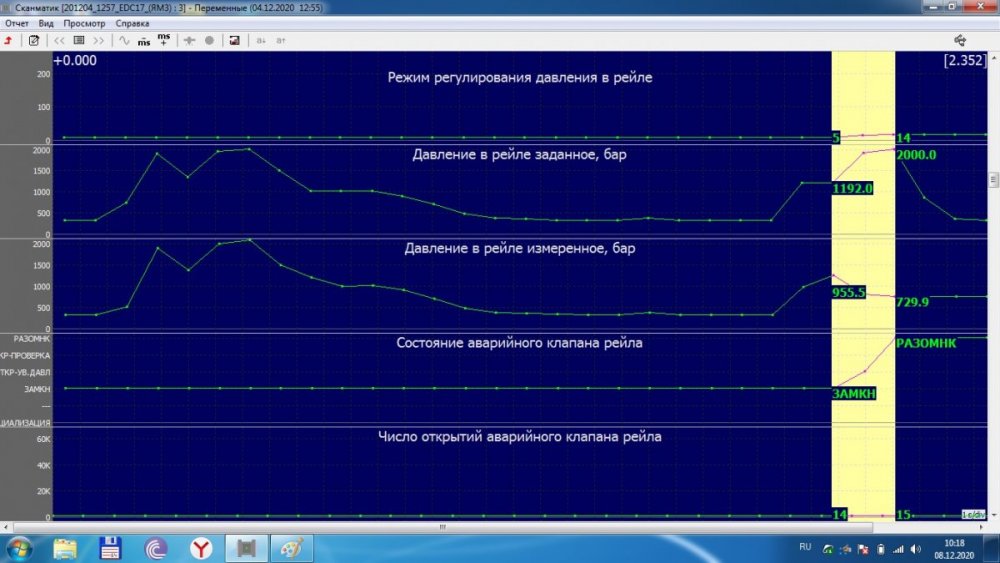Click the horizontal scrollbar left arrow
Viewport: 1000px width, 563px height.
(x=6, y=527)
